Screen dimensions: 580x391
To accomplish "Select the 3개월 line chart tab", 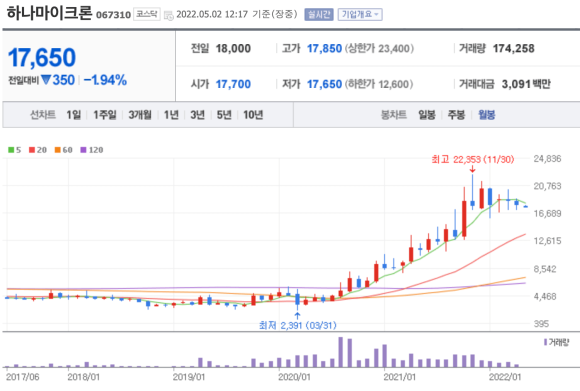I will point(140,115).
